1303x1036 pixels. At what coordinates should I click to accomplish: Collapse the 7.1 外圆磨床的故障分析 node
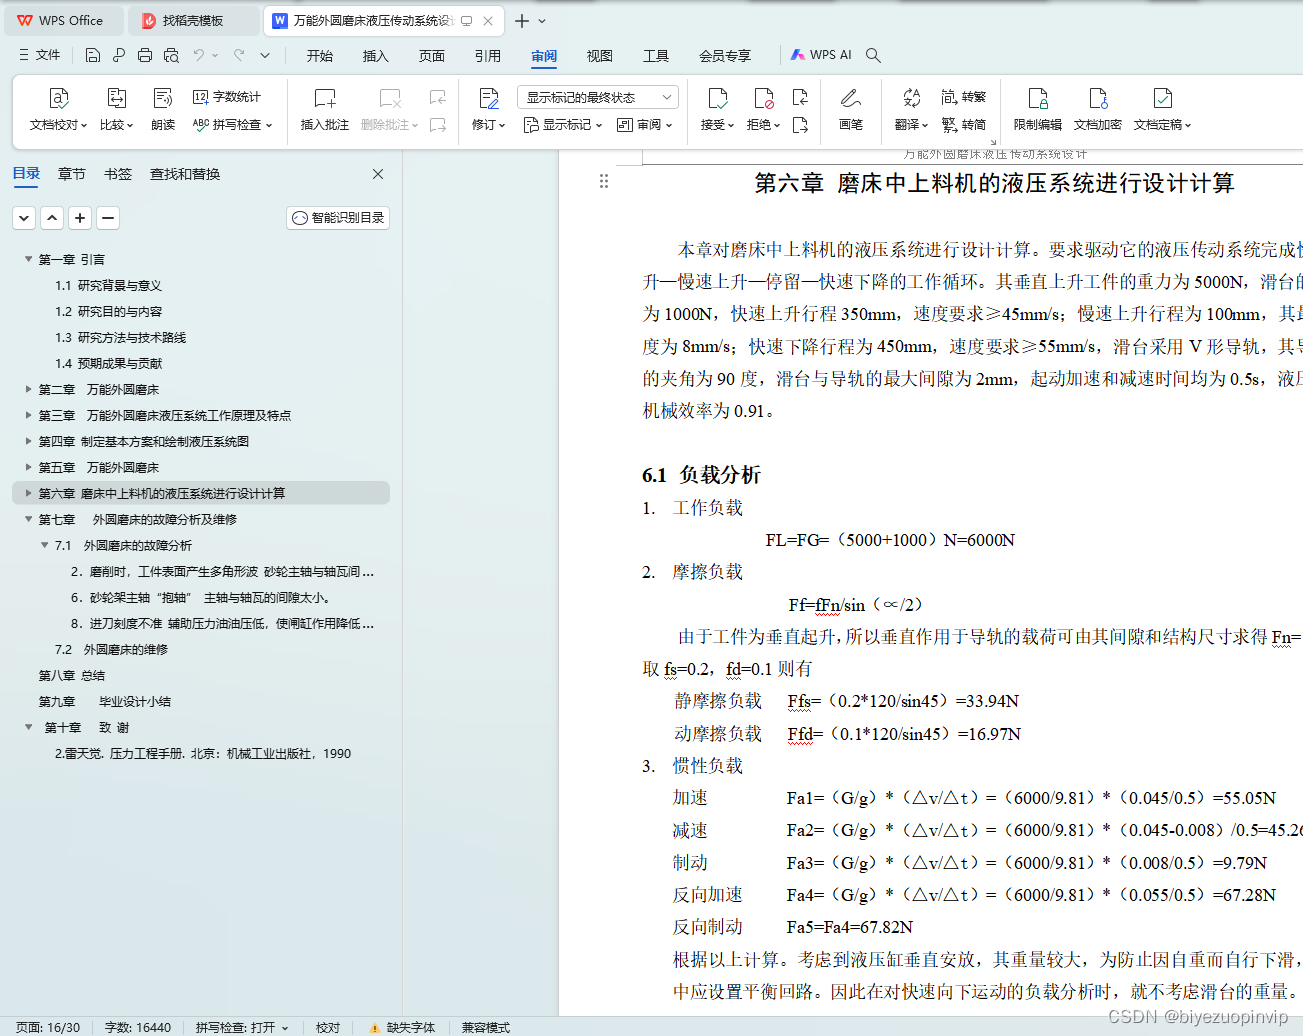point(44,545)
